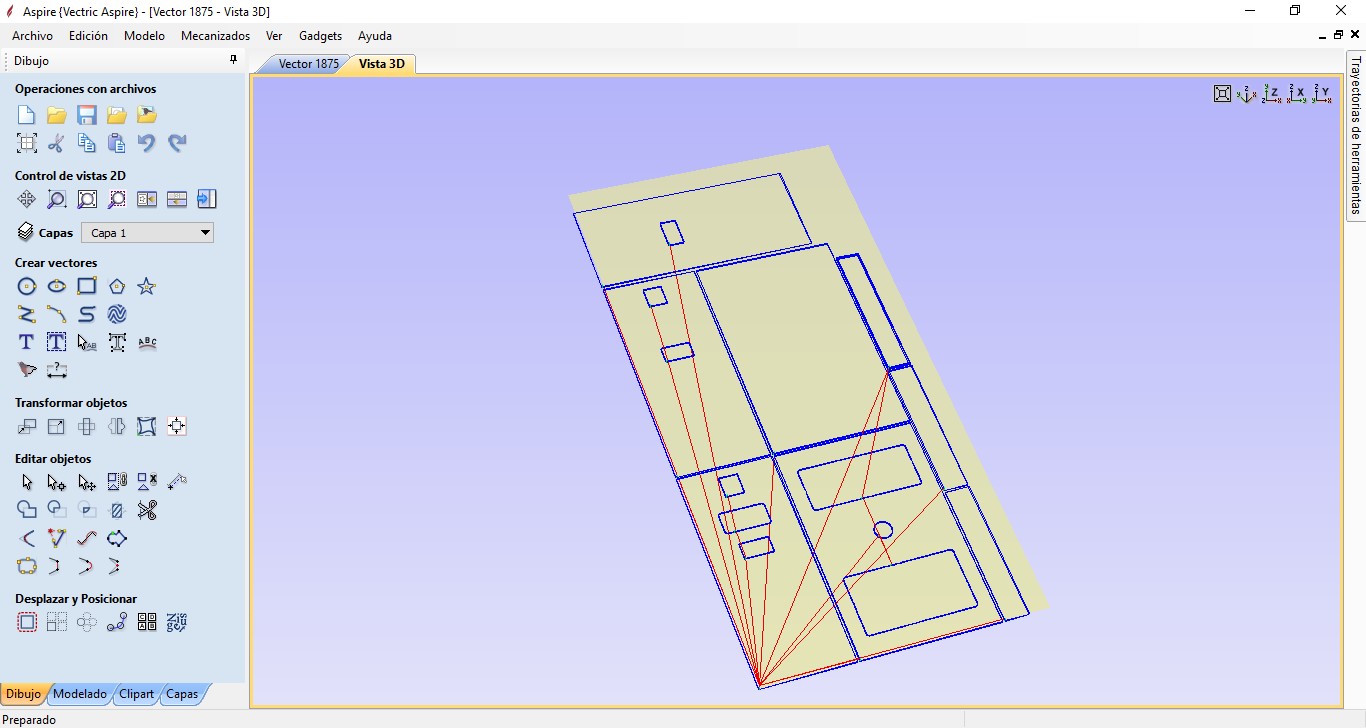
Task: Select the scissors Trim vectors tool
Action: pyautogui.click(x=147, y=511)
